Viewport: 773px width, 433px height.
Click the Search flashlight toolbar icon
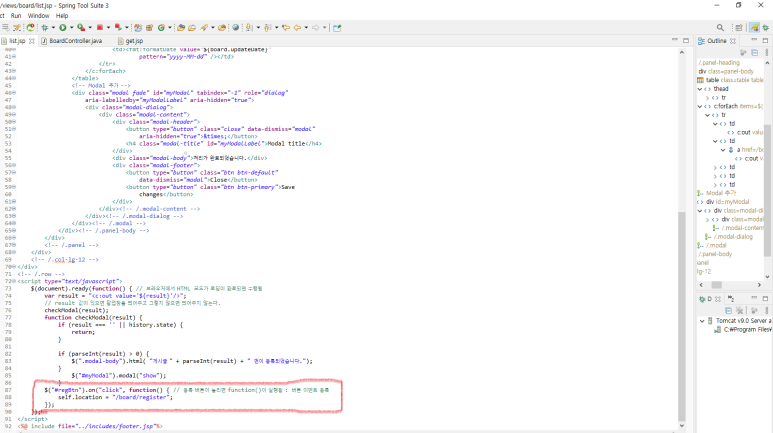204,28
